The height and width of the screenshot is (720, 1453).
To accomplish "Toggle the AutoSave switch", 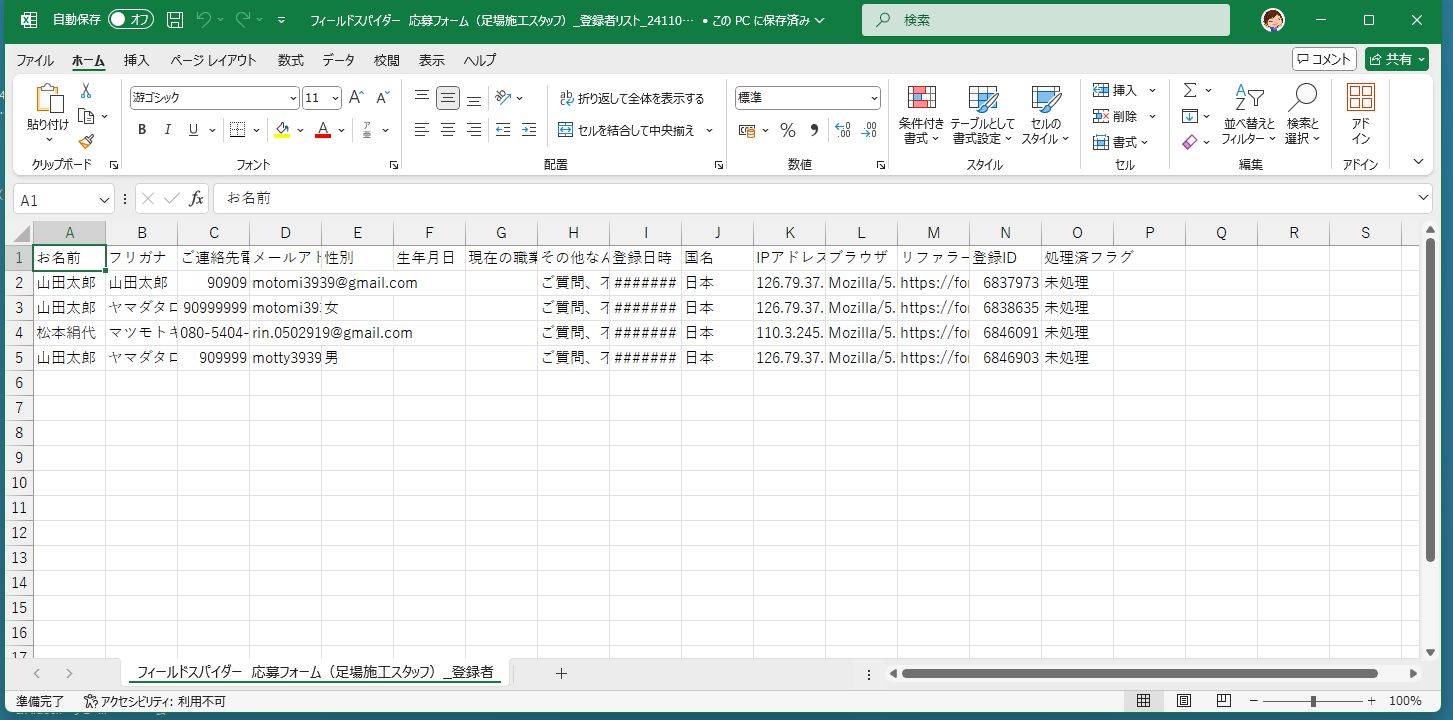I will (130, 20).
